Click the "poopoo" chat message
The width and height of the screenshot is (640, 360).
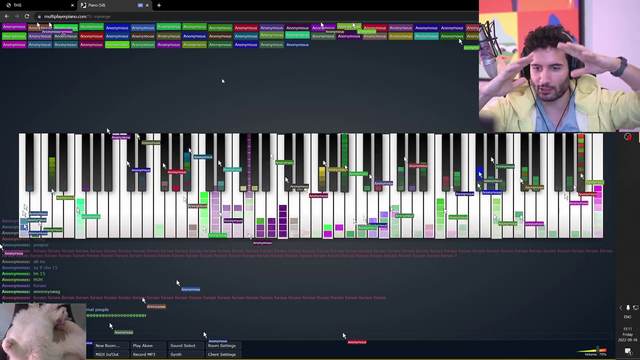(x=41, y=245)
